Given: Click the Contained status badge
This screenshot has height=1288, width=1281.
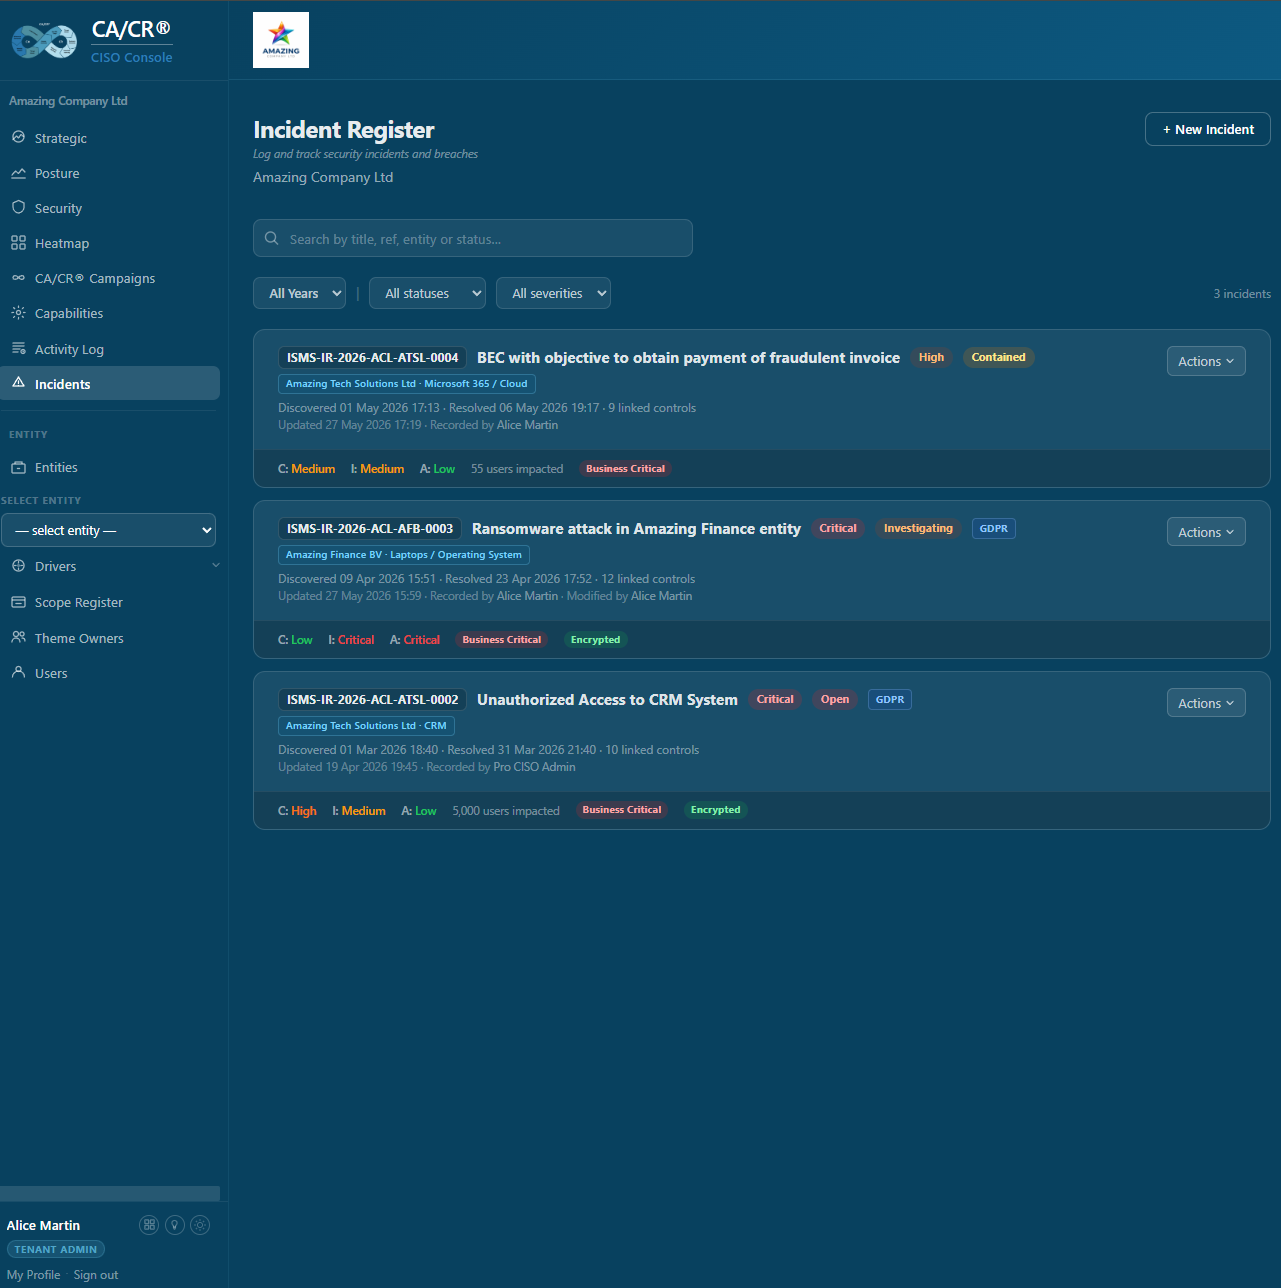Looking at the screenshot, I should tap(998, 357).
